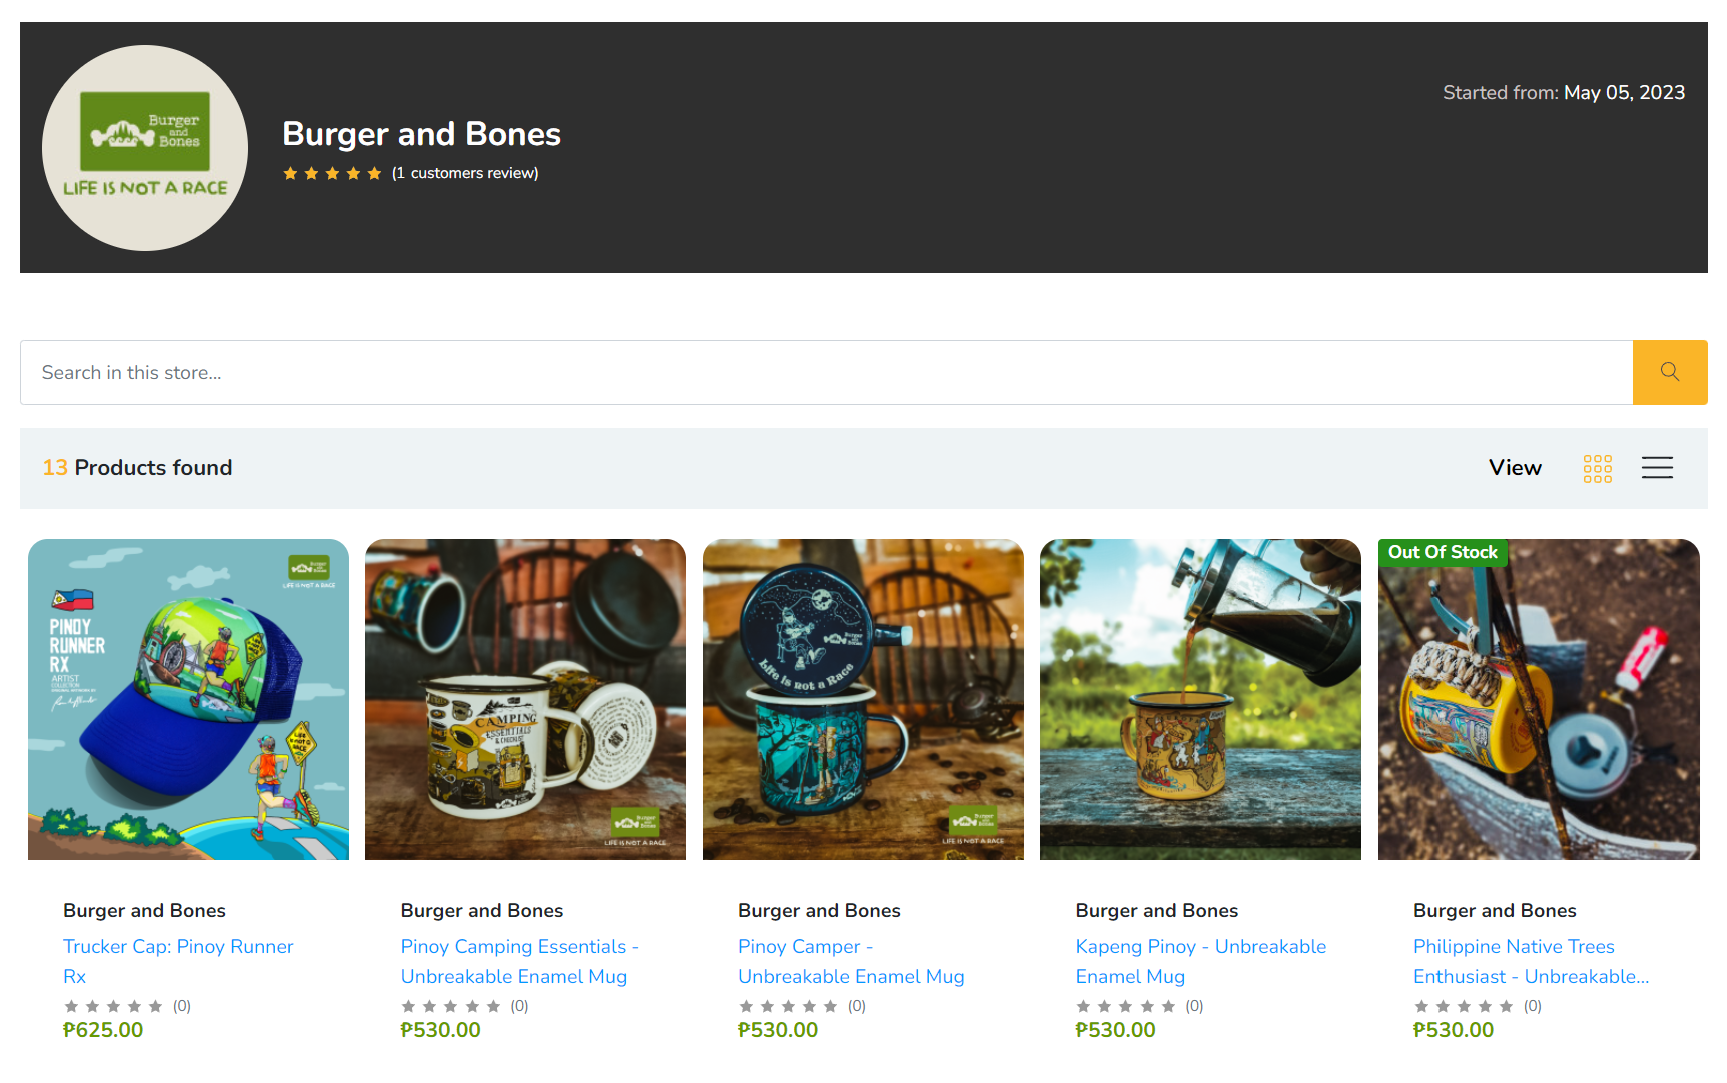Click the ₱625.00 price of Trucker Cap

point(103,1030)
